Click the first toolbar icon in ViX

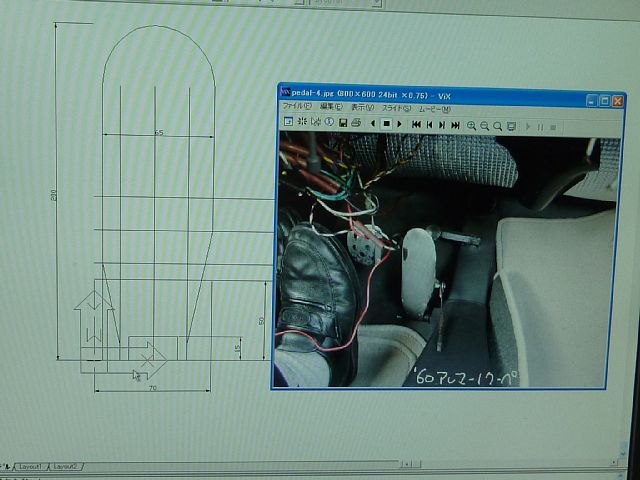(x=288, y=122)
